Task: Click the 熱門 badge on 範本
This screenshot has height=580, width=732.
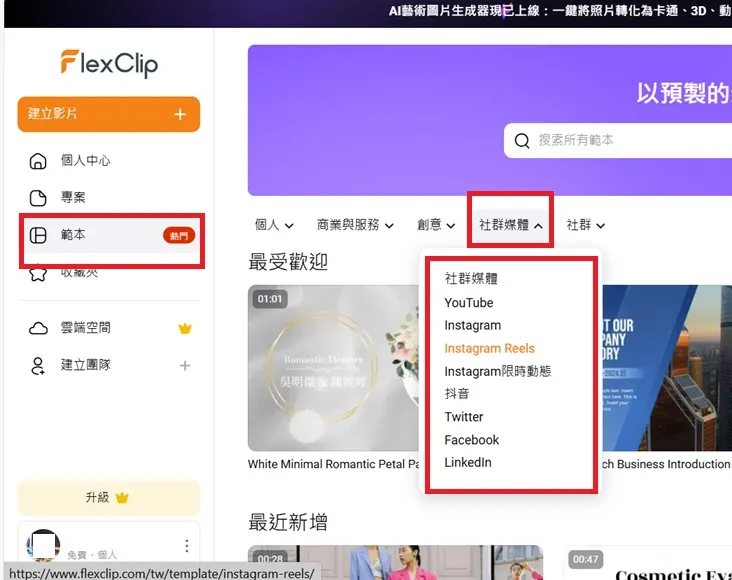Action: tap(179, 235)
